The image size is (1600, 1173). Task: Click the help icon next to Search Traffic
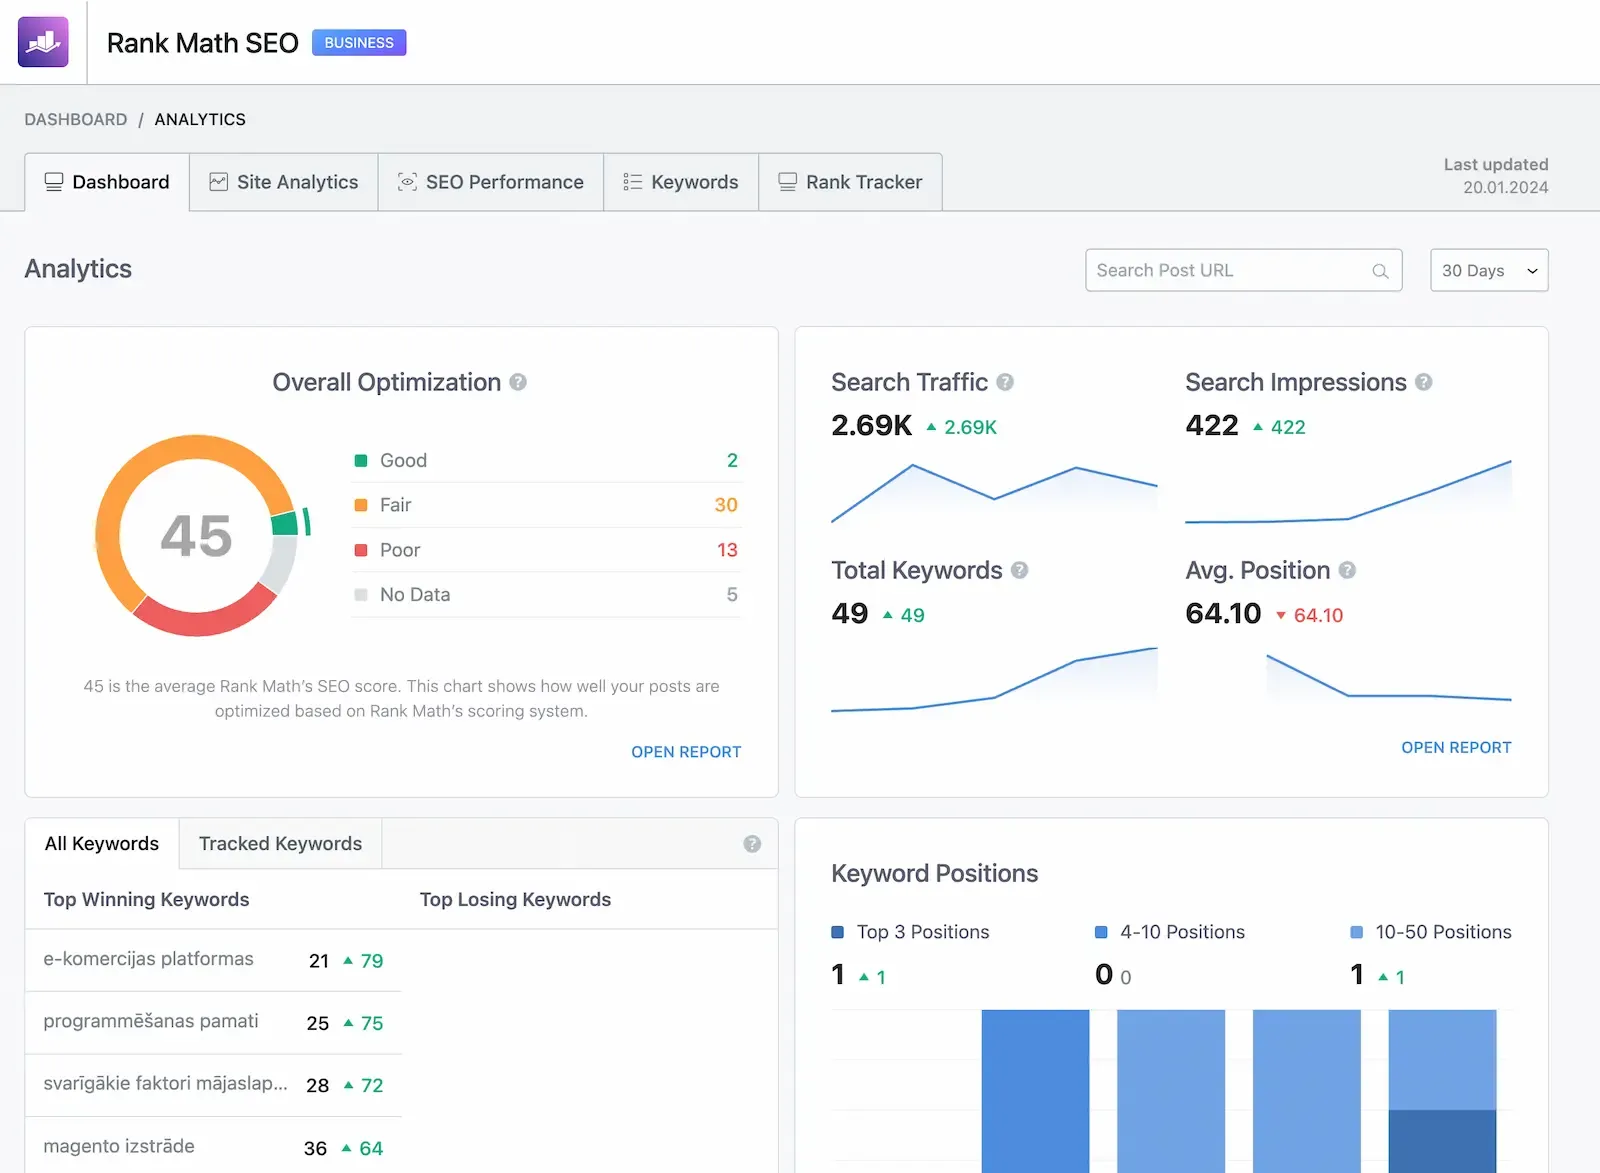tap(1005, 382)
